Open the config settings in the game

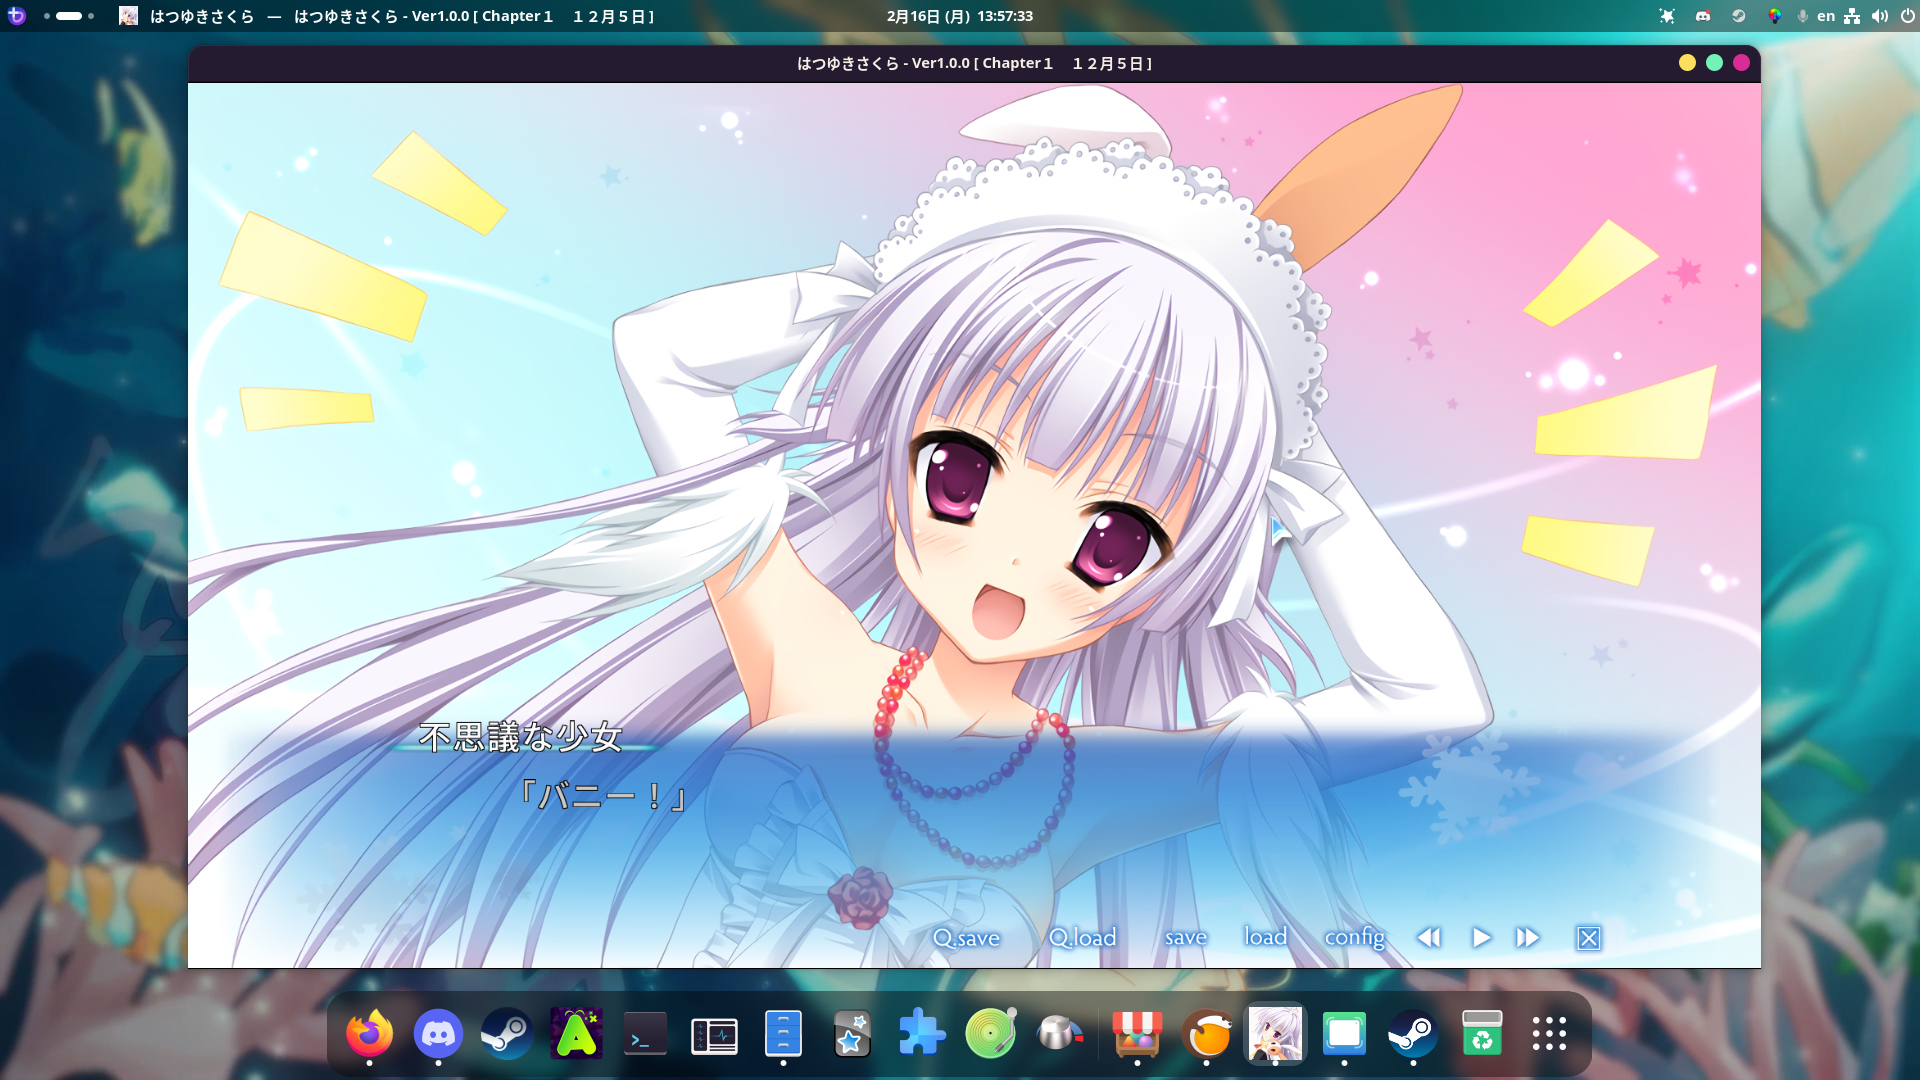(x=1355, y=937)
